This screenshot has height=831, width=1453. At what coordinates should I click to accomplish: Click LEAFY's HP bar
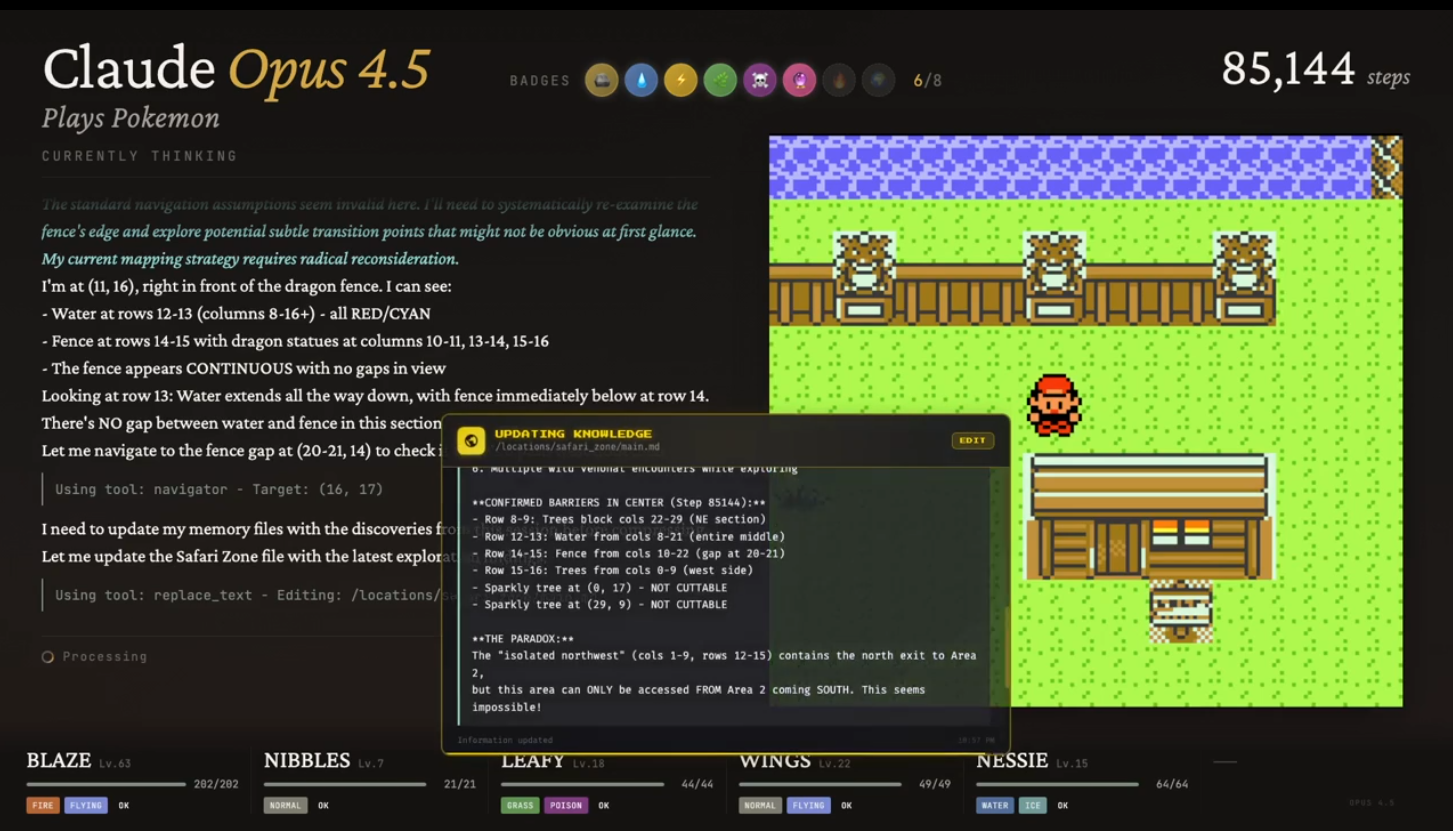pos(583,784)
